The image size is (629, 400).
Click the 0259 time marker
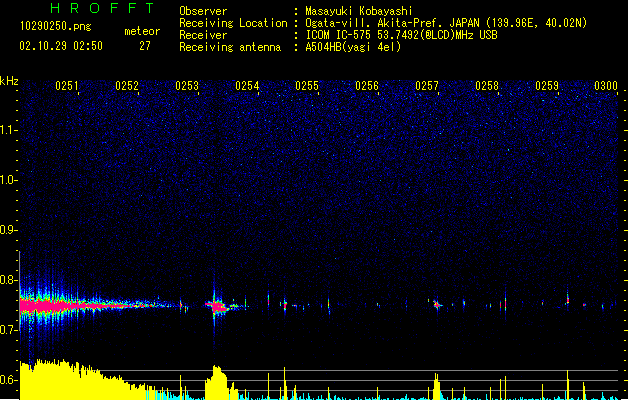point(547,86)
